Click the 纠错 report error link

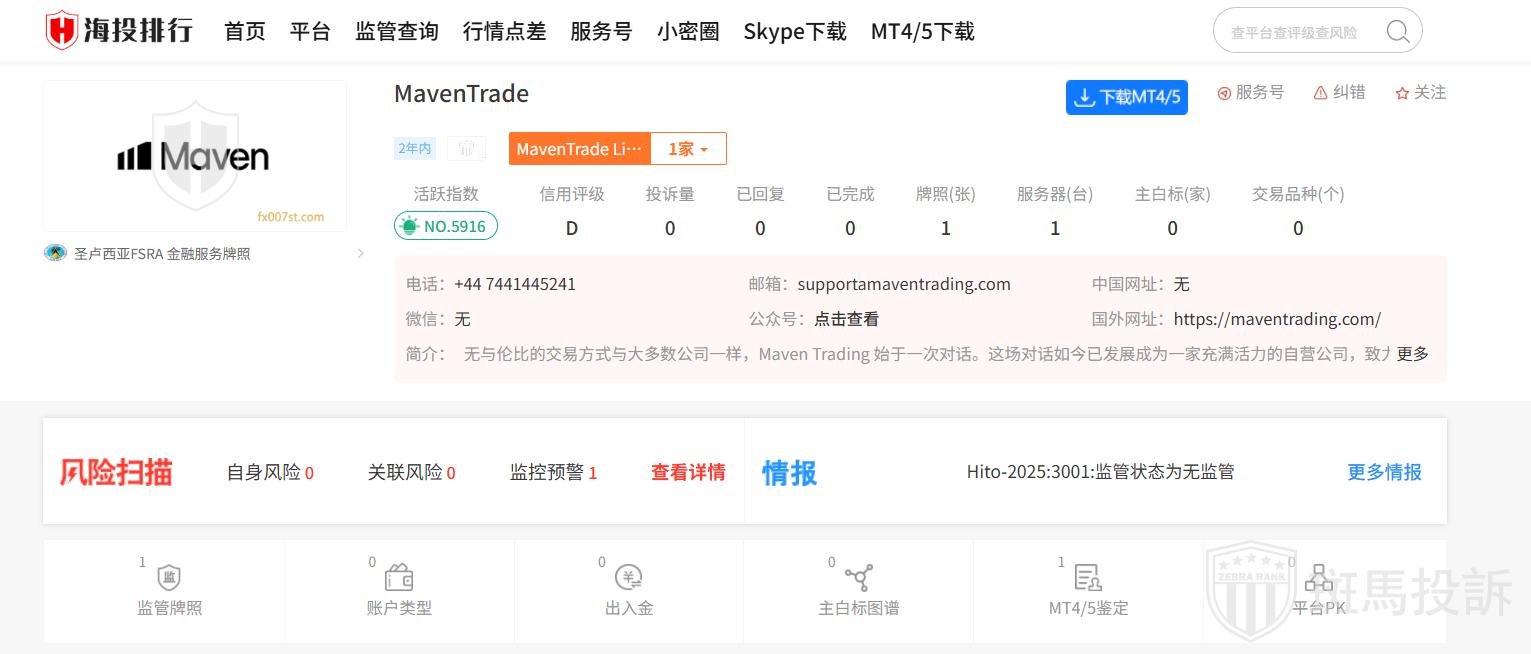point(1339,93)
